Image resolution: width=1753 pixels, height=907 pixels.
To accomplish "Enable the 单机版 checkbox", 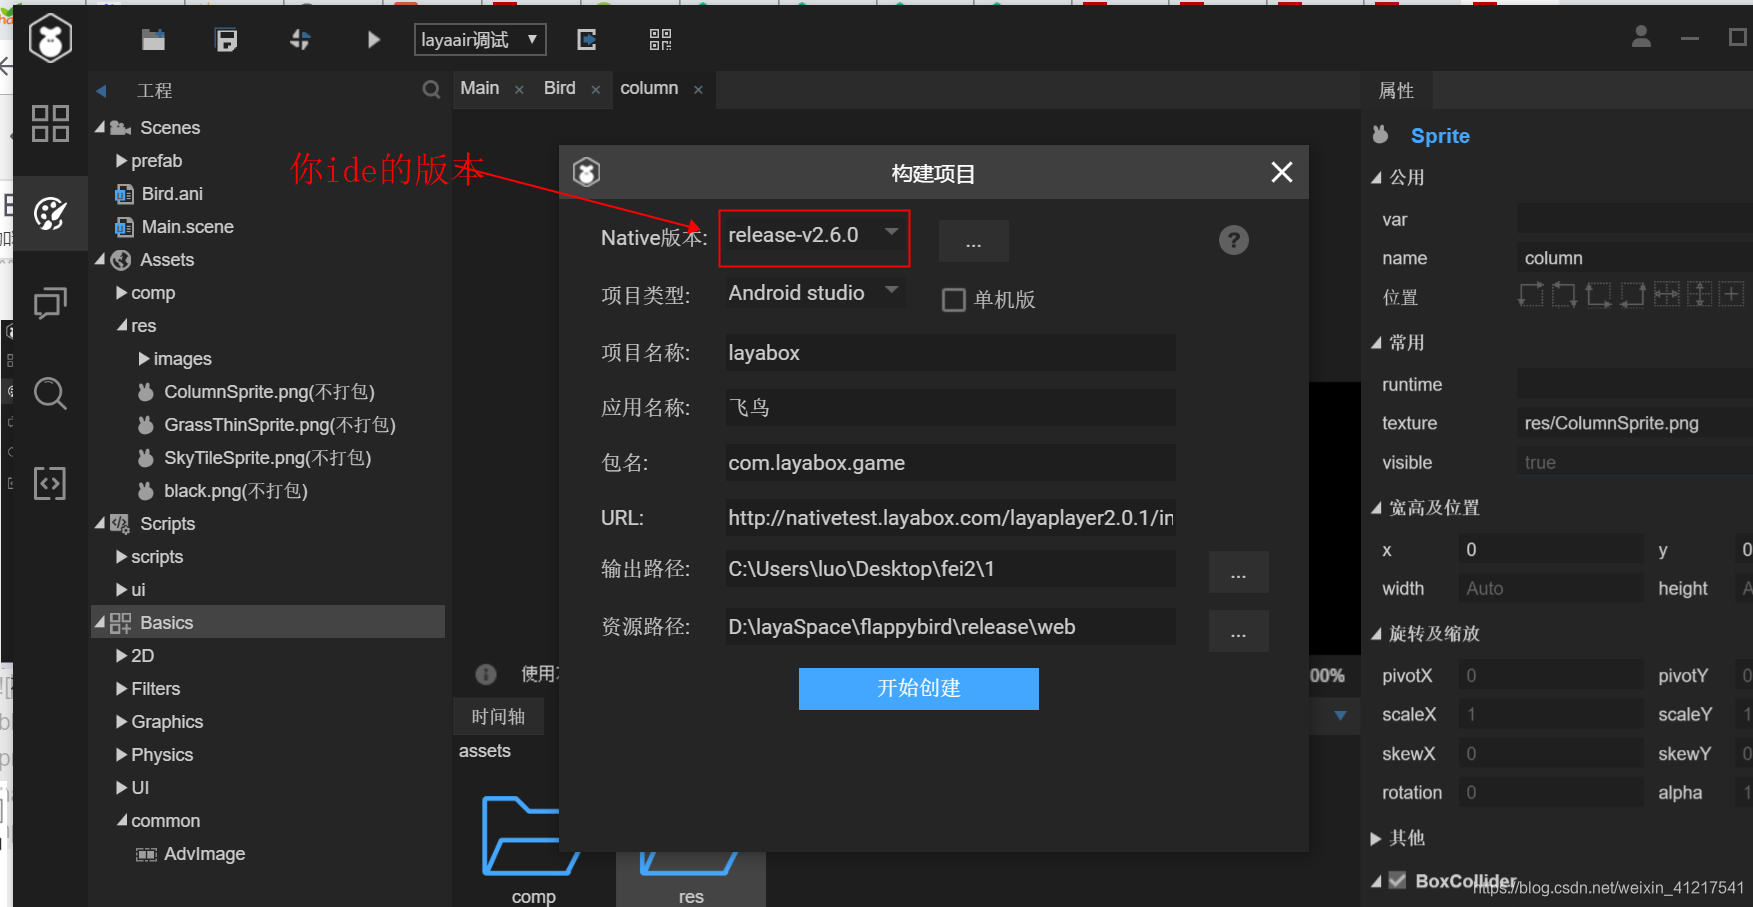I will (x=954, y=300).
